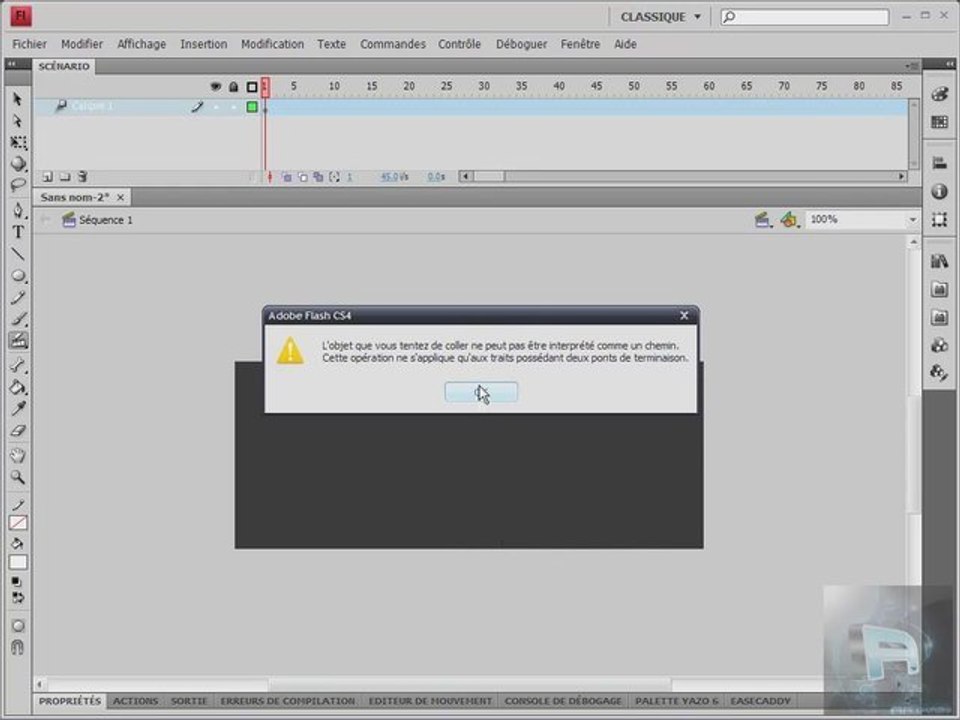Toggle Snap to Objects magnet
Viewport: 960px width, 720px height.
pyautogui.click(x=18, y=647)
